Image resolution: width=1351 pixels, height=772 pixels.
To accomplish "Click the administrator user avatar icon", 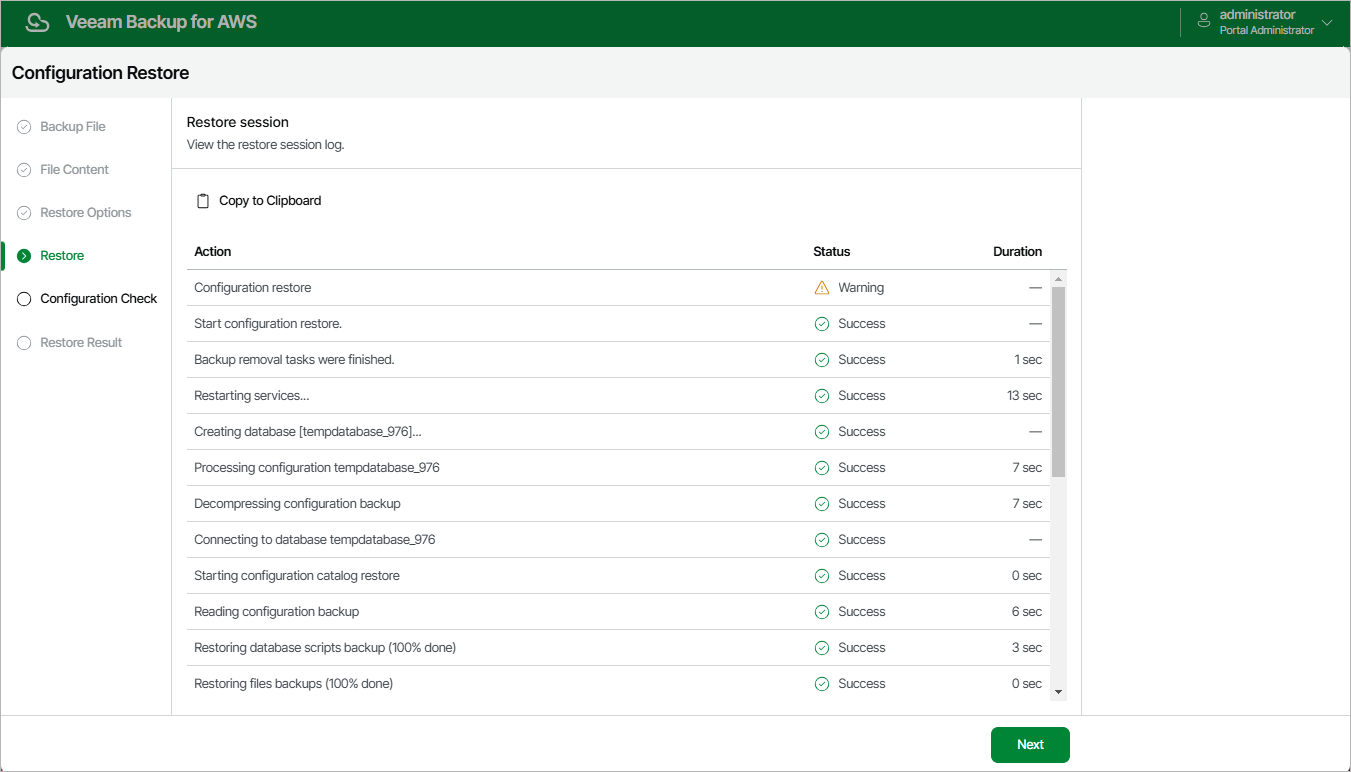I will click(1204, 22).
